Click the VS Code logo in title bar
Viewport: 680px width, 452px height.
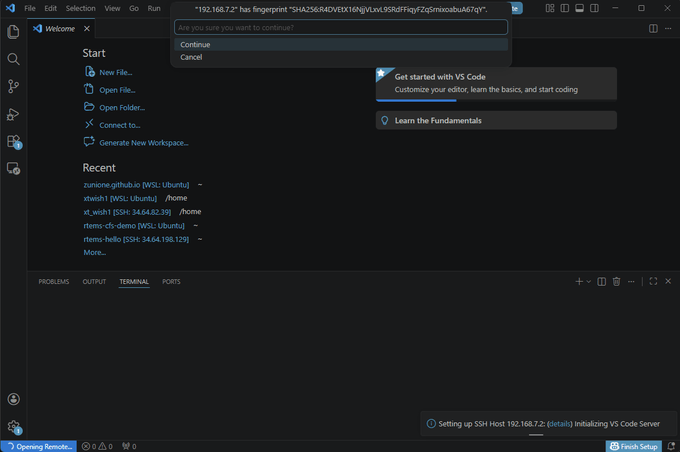(x=10, y=8)
